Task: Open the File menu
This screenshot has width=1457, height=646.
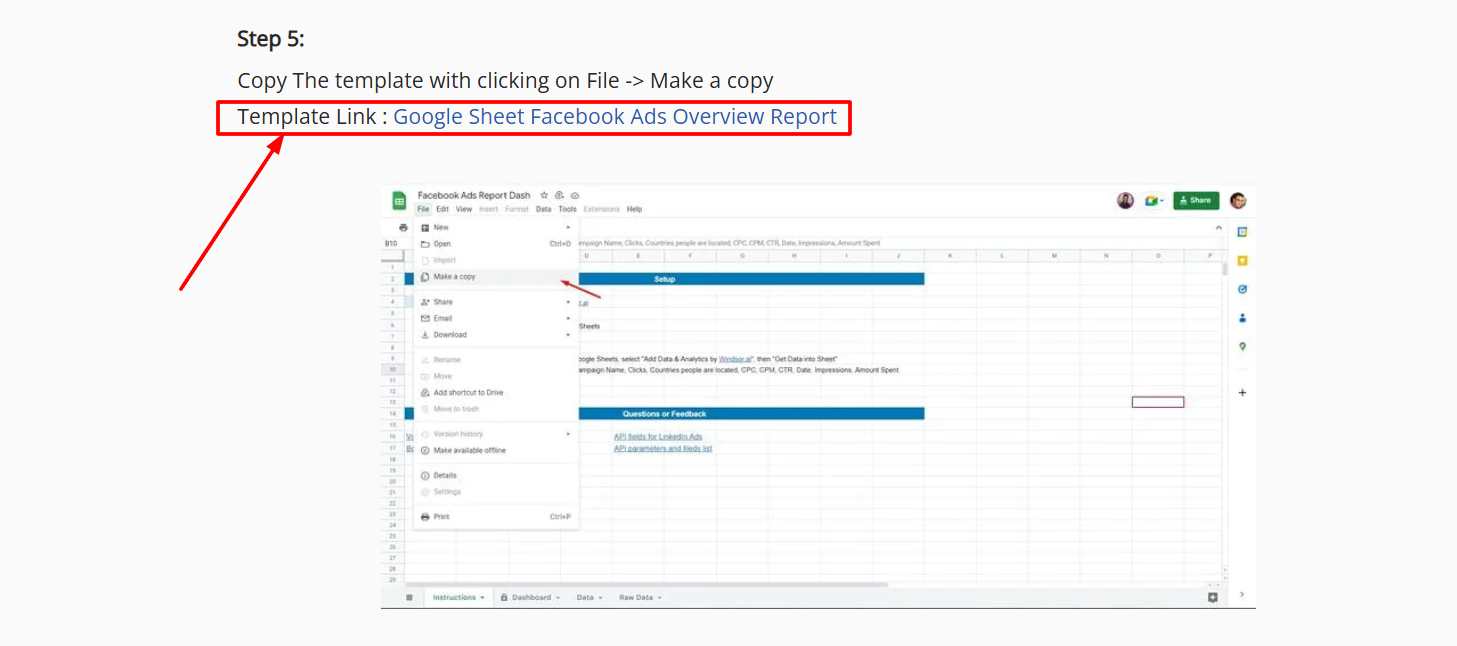Action: [423, 209]
